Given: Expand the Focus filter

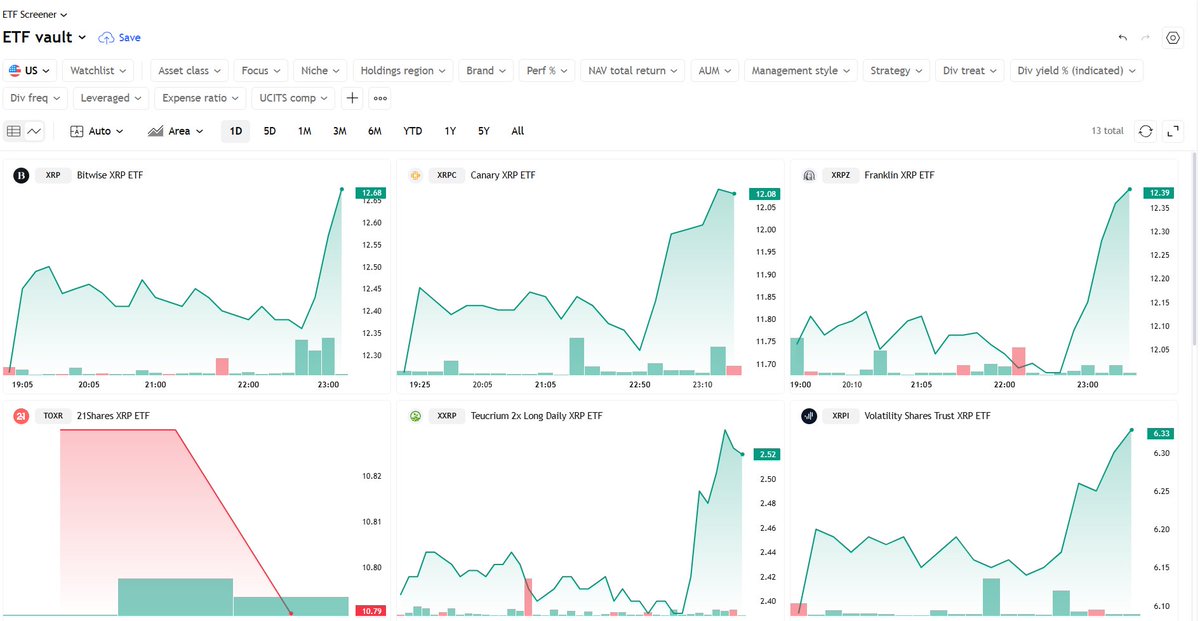Looking at the screenshot, I should (261, 71).
